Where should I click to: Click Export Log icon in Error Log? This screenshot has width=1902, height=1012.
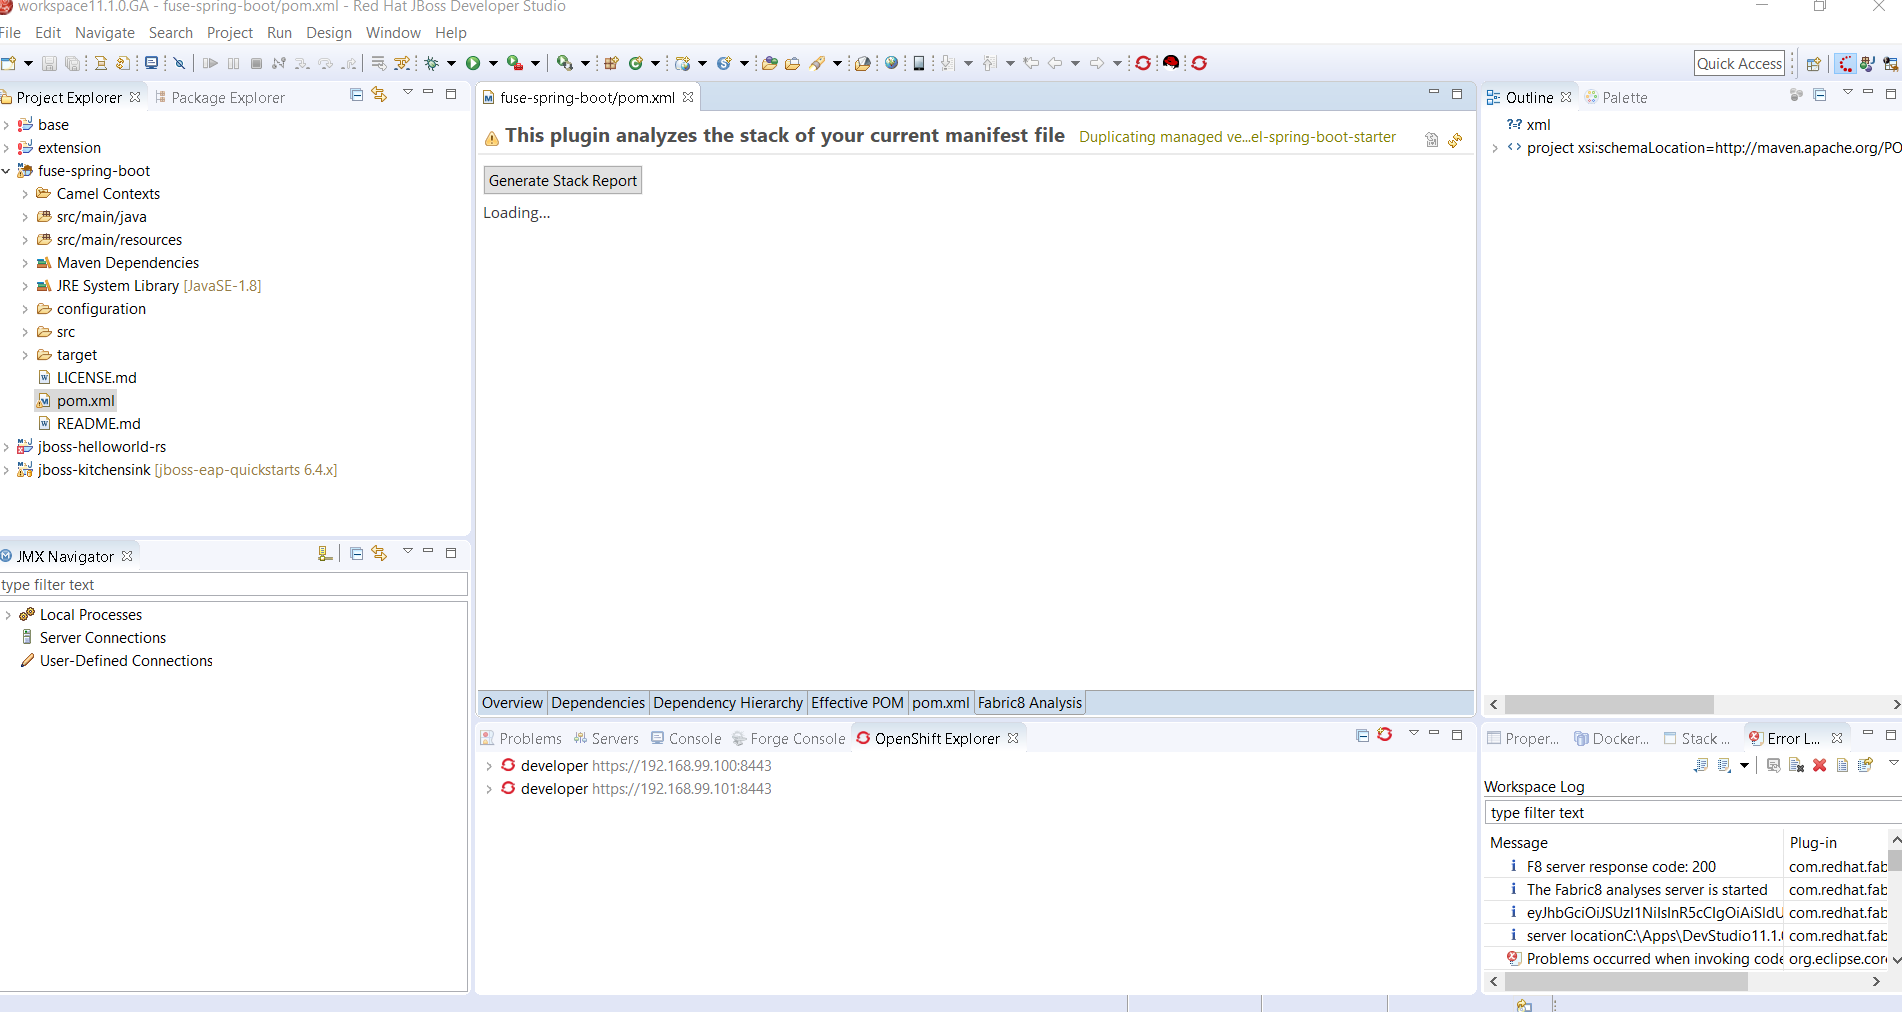(x=1701, y=765)
